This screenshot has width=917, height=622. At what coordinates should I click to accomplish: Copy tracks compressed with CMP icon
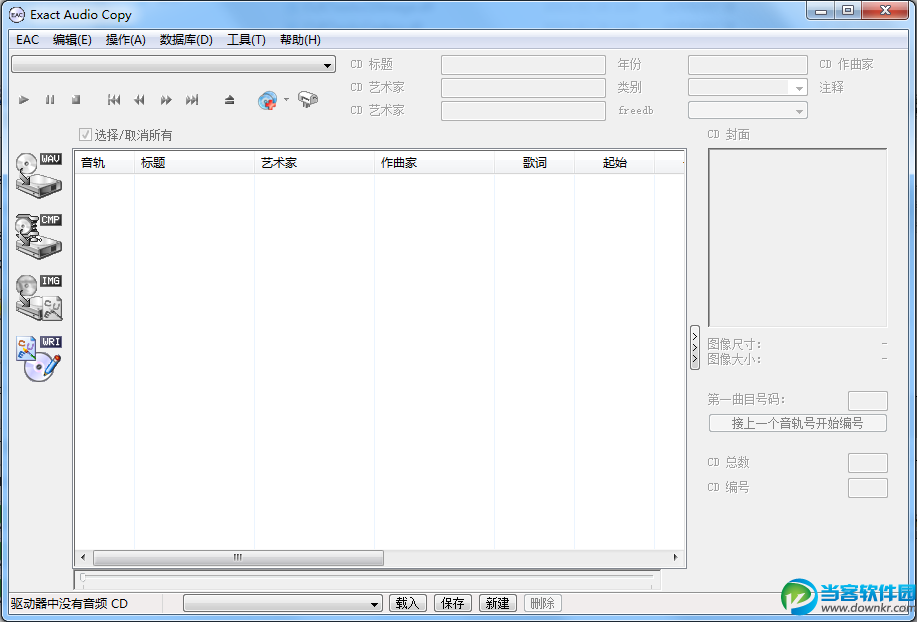click(x=39, y=236)
